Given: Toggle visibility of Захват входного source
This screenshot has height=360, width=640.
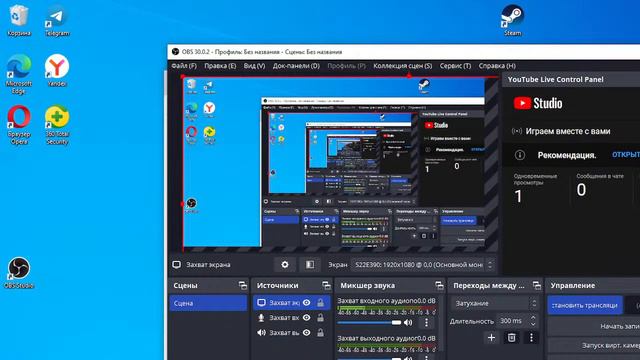Looking at the screenshot, I should 307,318.
